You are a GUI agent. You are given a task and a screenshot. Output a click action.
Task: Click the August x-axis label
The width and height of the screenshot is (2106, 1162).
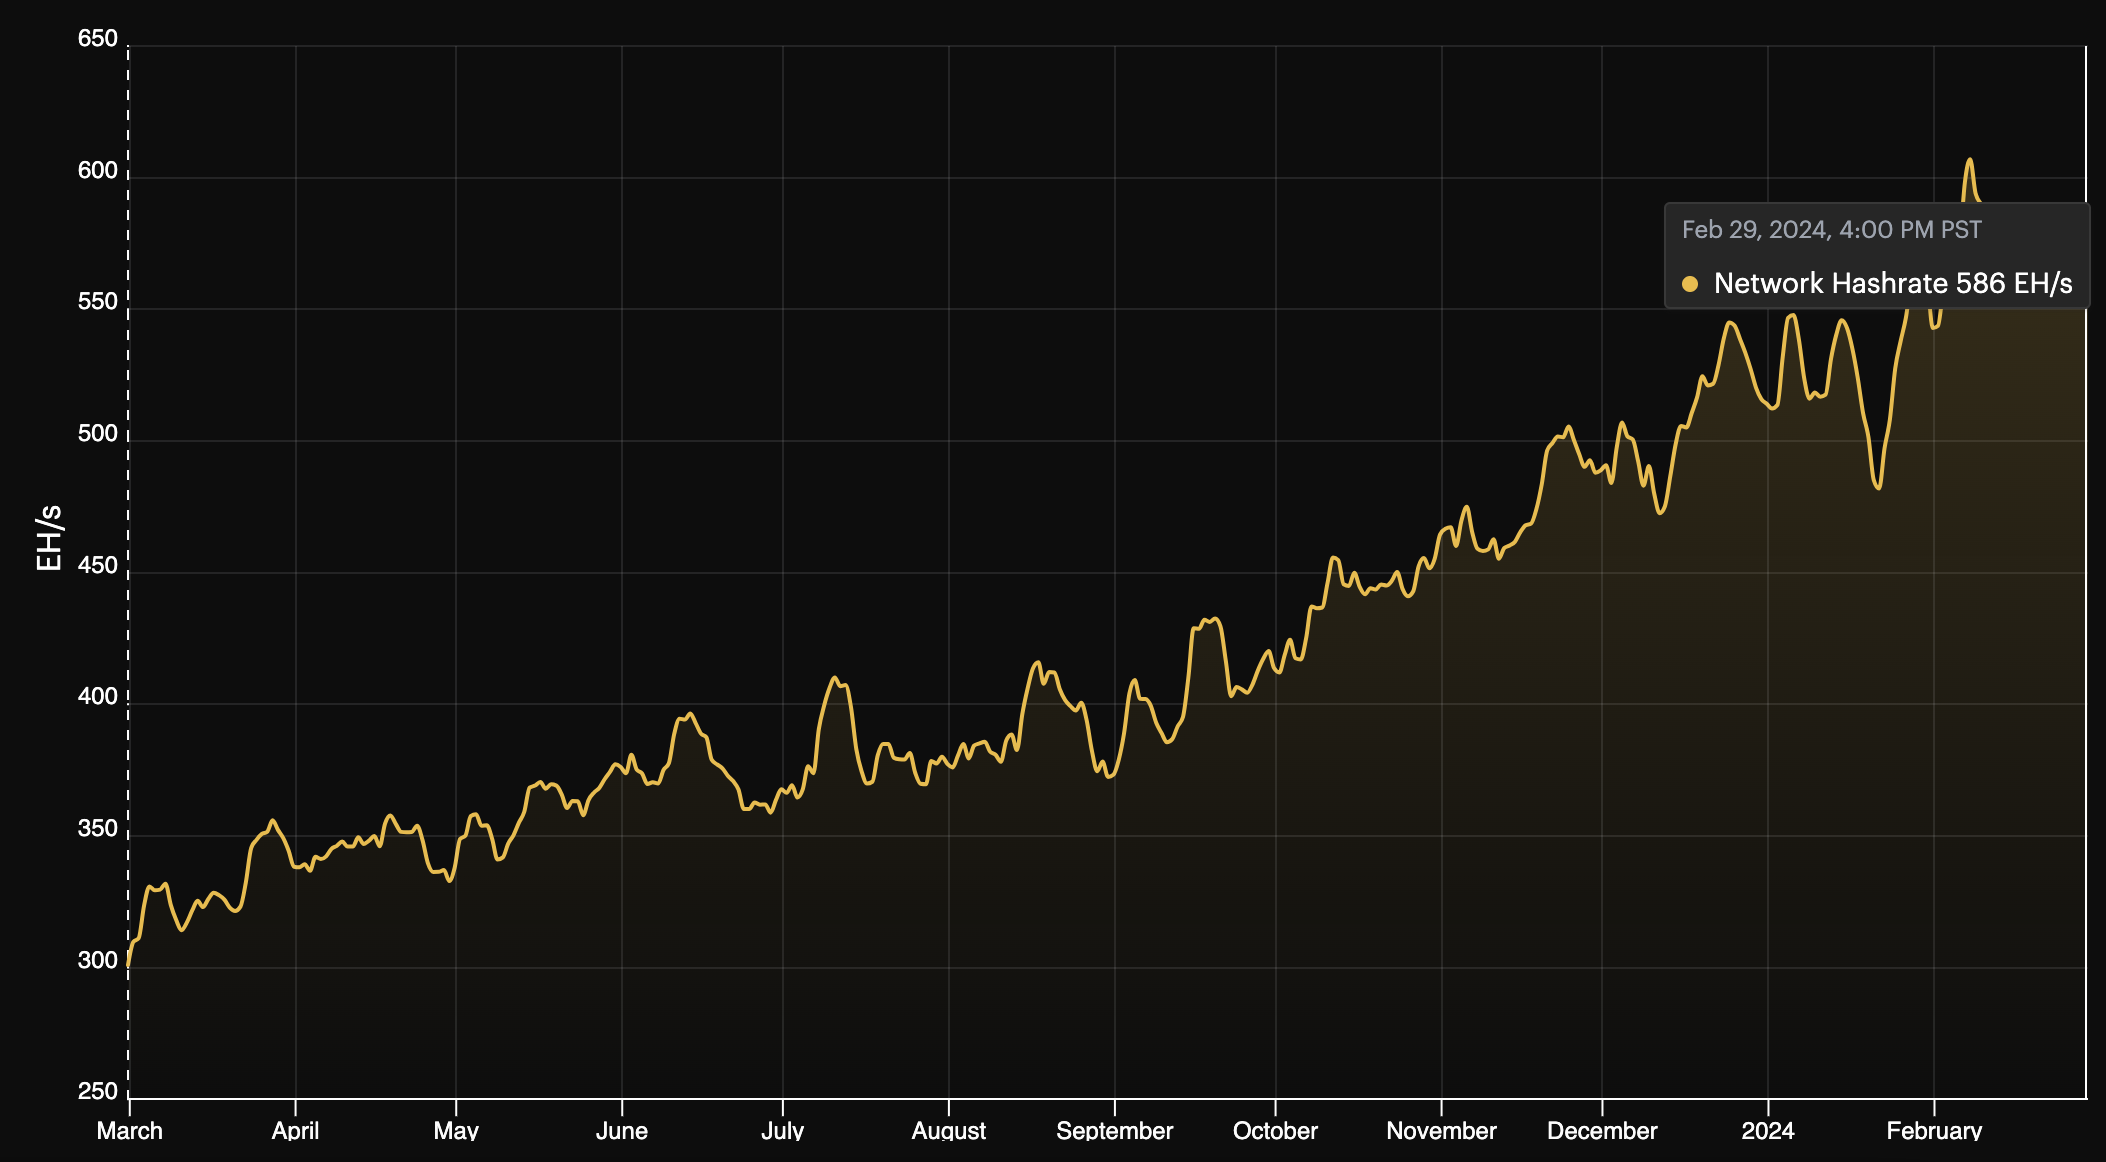point(948,1131)
